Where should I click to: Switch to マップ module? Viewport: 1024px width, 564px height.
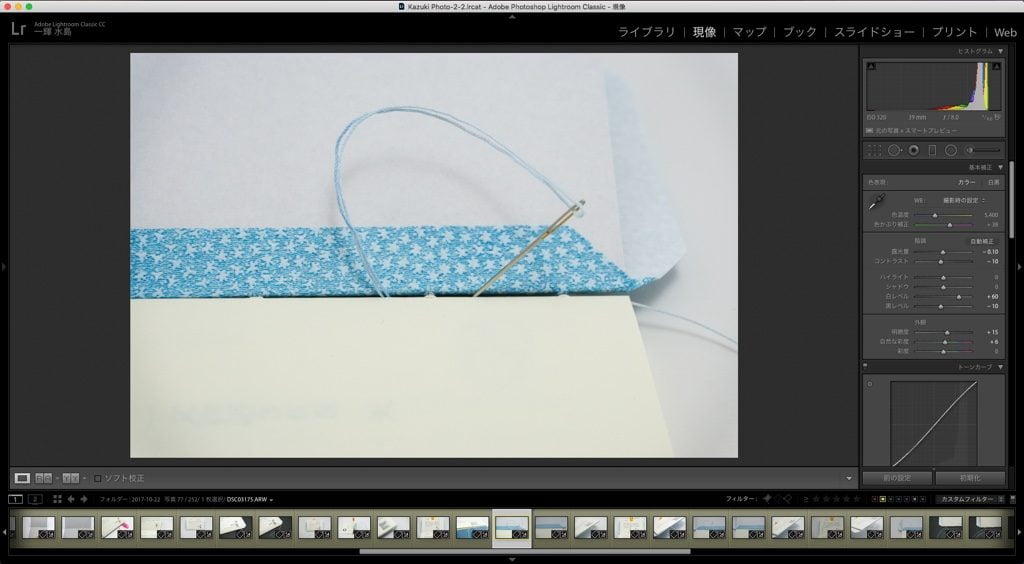tap(749, 32)
